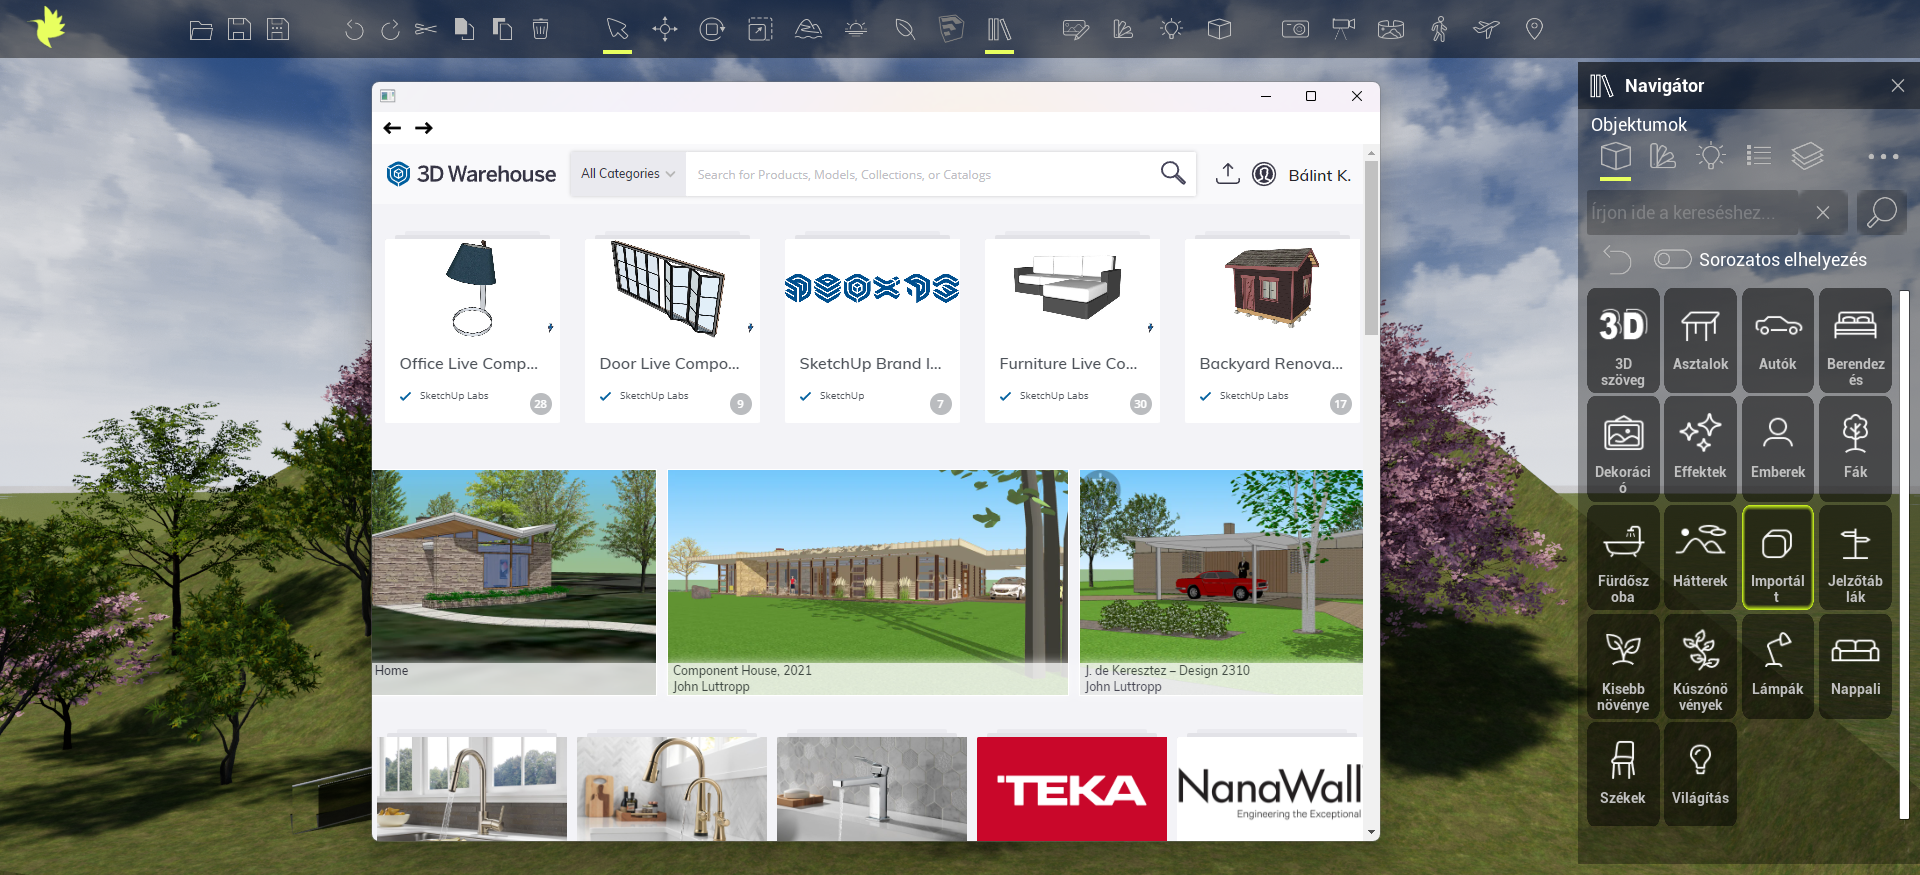Select the Rotate tool

712,30
